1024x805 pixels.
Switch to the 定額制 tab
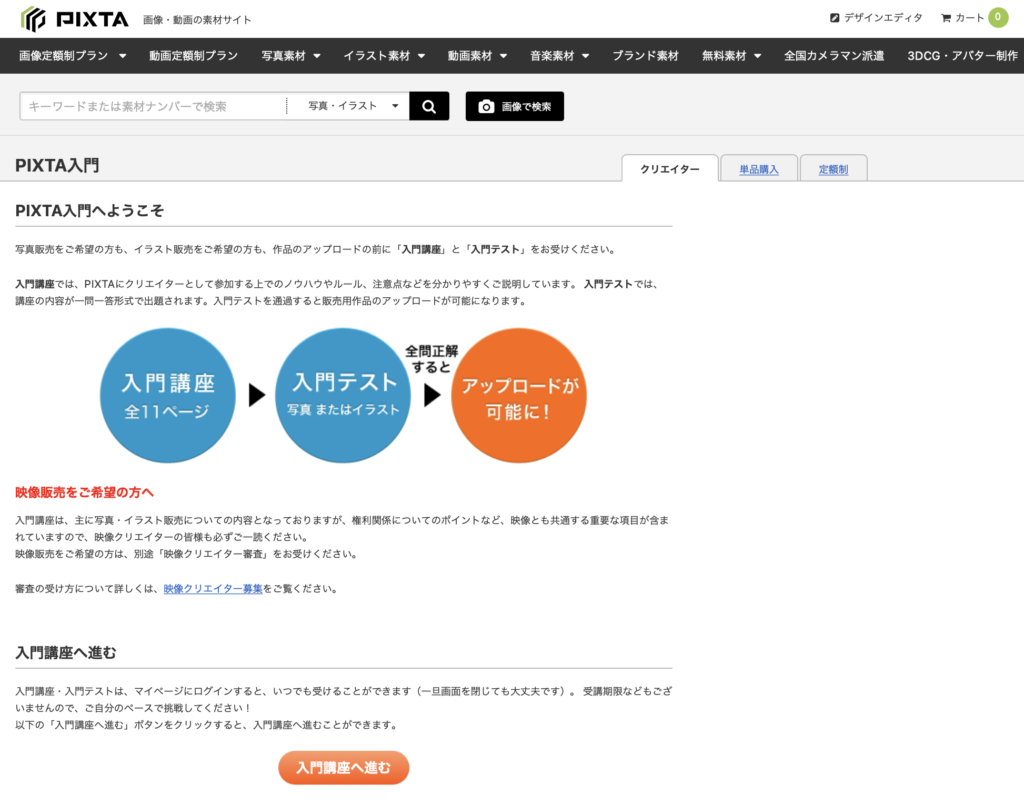click(x=833, y=167)
